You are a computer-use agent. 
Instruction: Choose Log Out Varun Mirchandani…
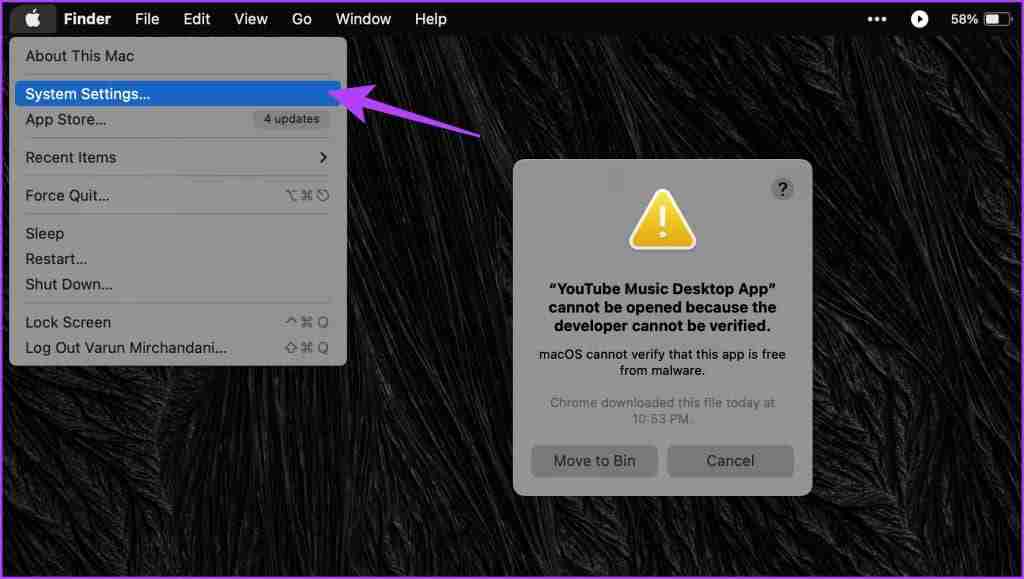[x=178, y=348]
